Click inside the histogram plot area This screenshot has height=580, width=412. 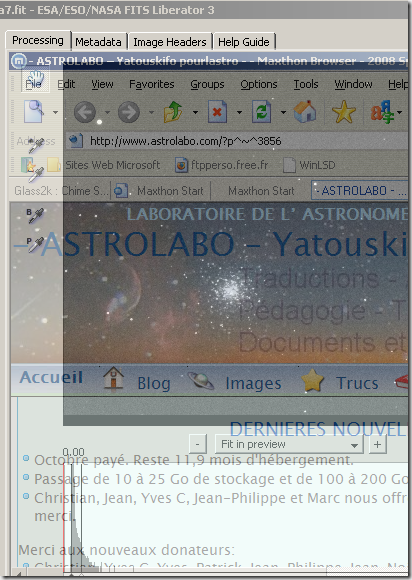click(x=235, y=517)
